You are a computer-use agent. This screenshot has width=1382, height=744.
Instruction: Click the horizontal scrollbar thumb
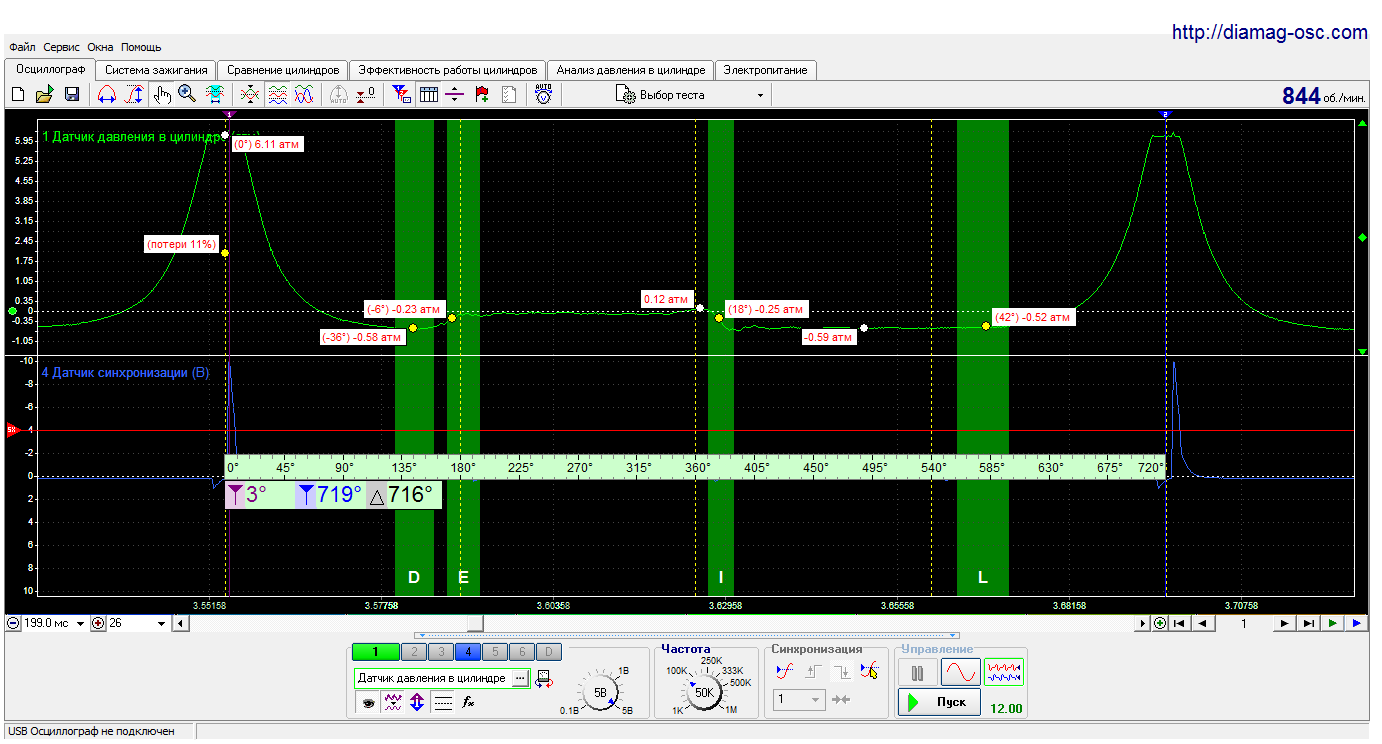(476, 623)
